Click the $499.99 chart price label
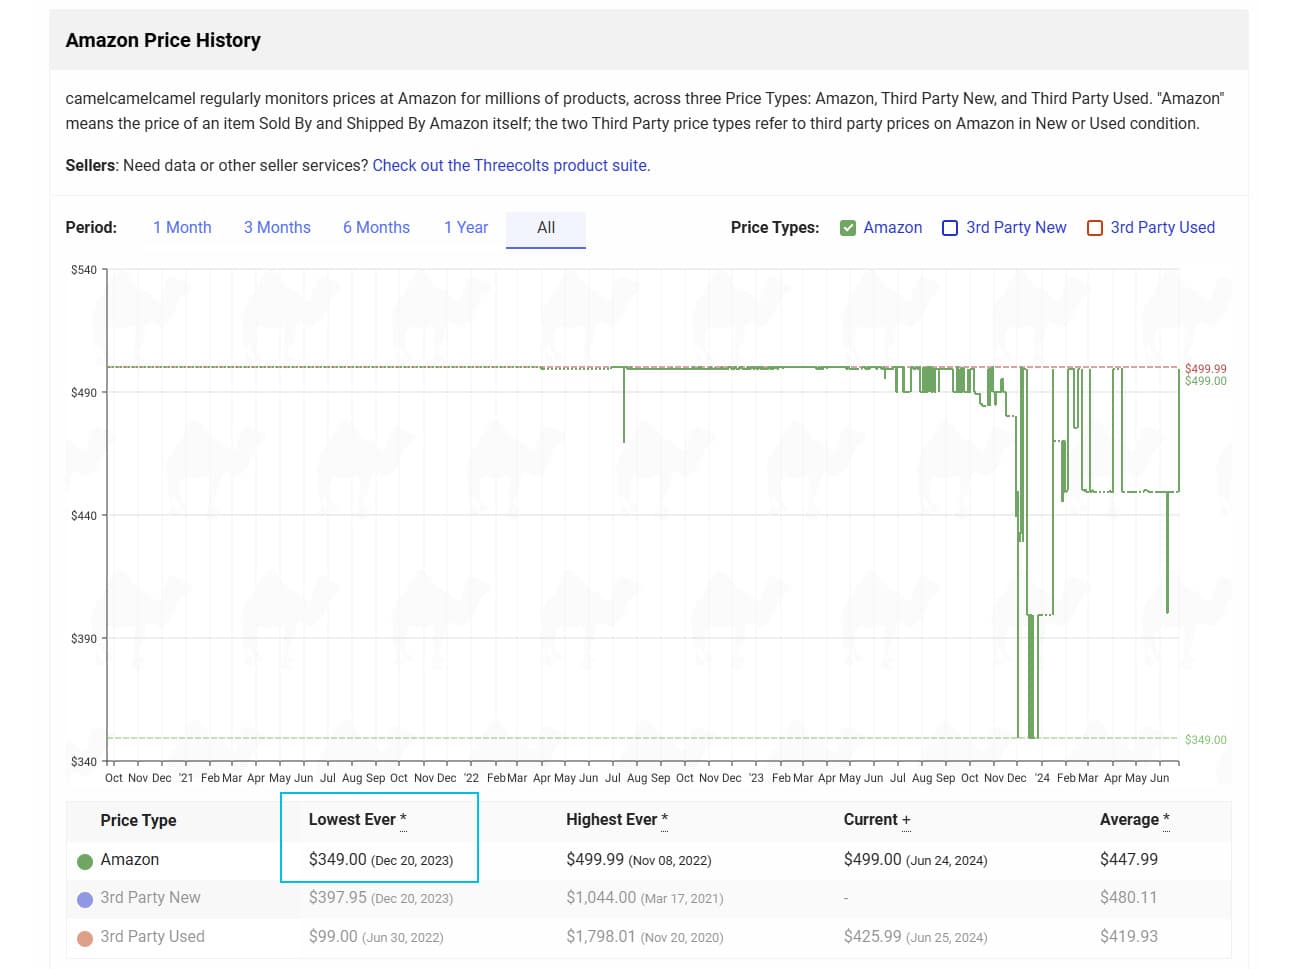Viewport: 1292px width, 969px height. point(1206,369)
